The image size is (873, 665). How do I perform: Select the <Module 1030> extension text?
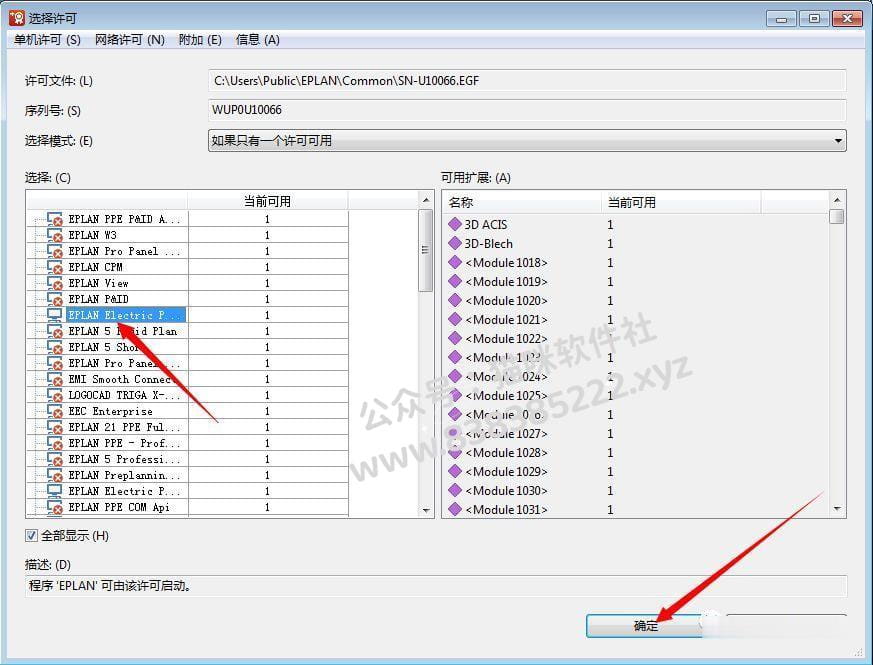(x=506, y=491)
